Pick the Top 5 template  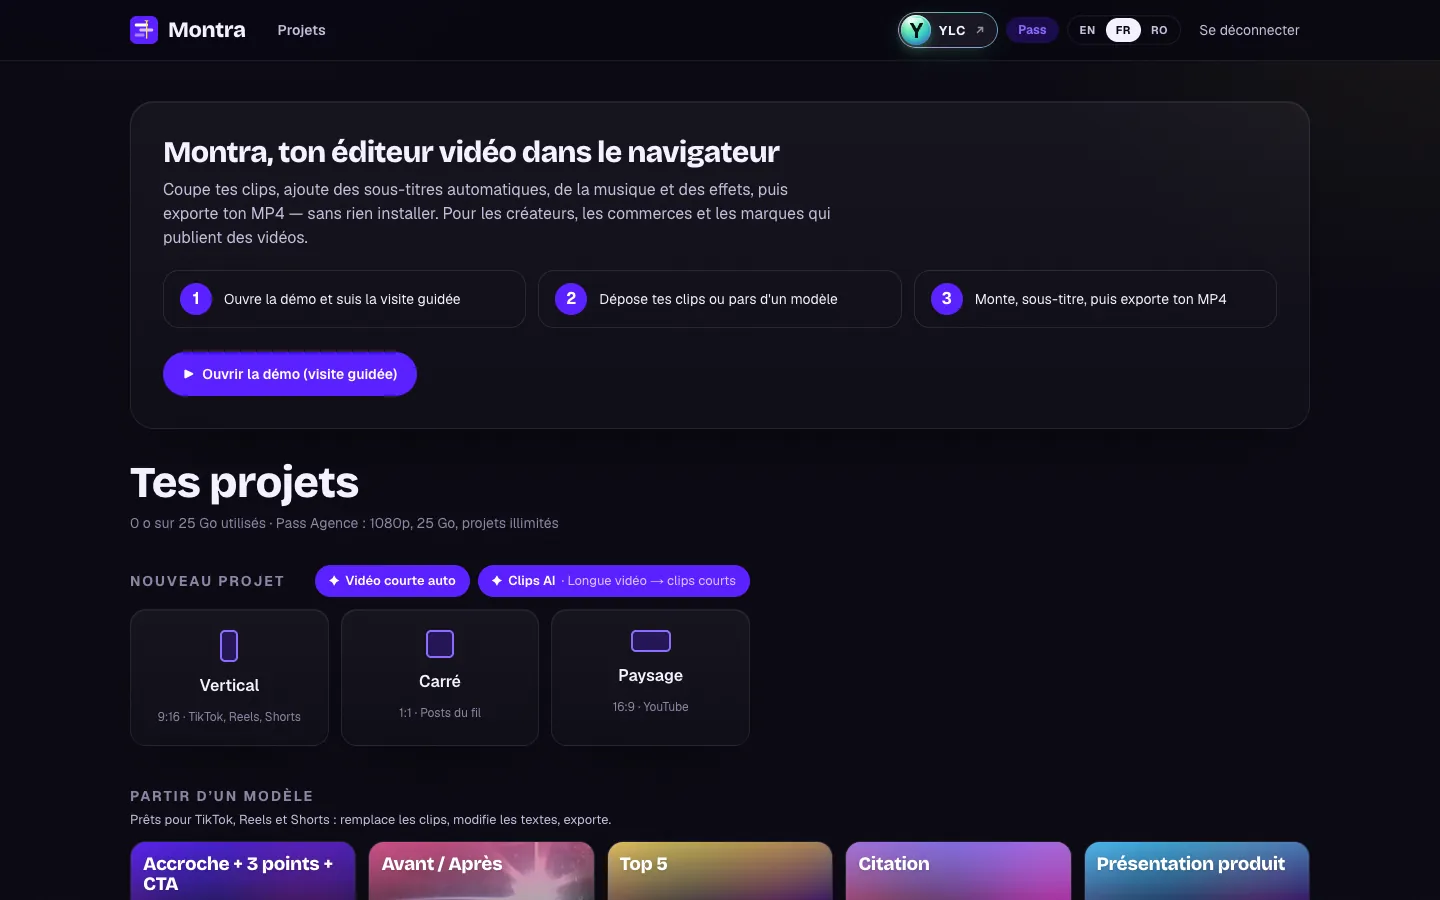click(x=720, y=871)
